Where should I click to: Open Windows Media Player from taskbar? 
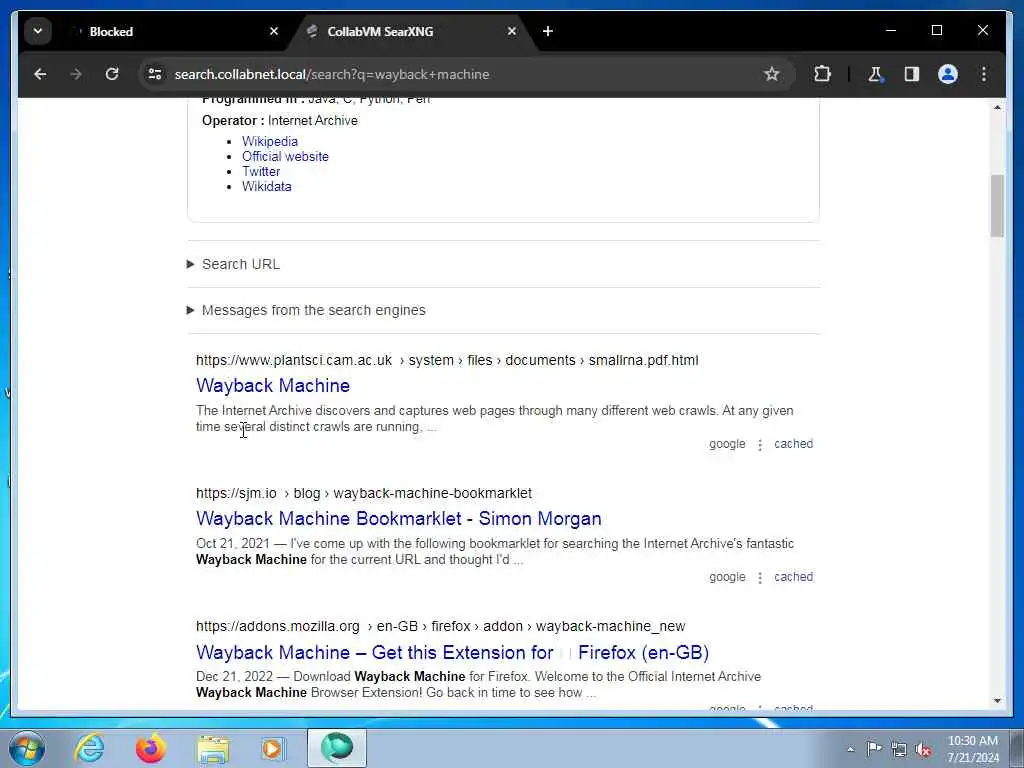tap(273, 748)
